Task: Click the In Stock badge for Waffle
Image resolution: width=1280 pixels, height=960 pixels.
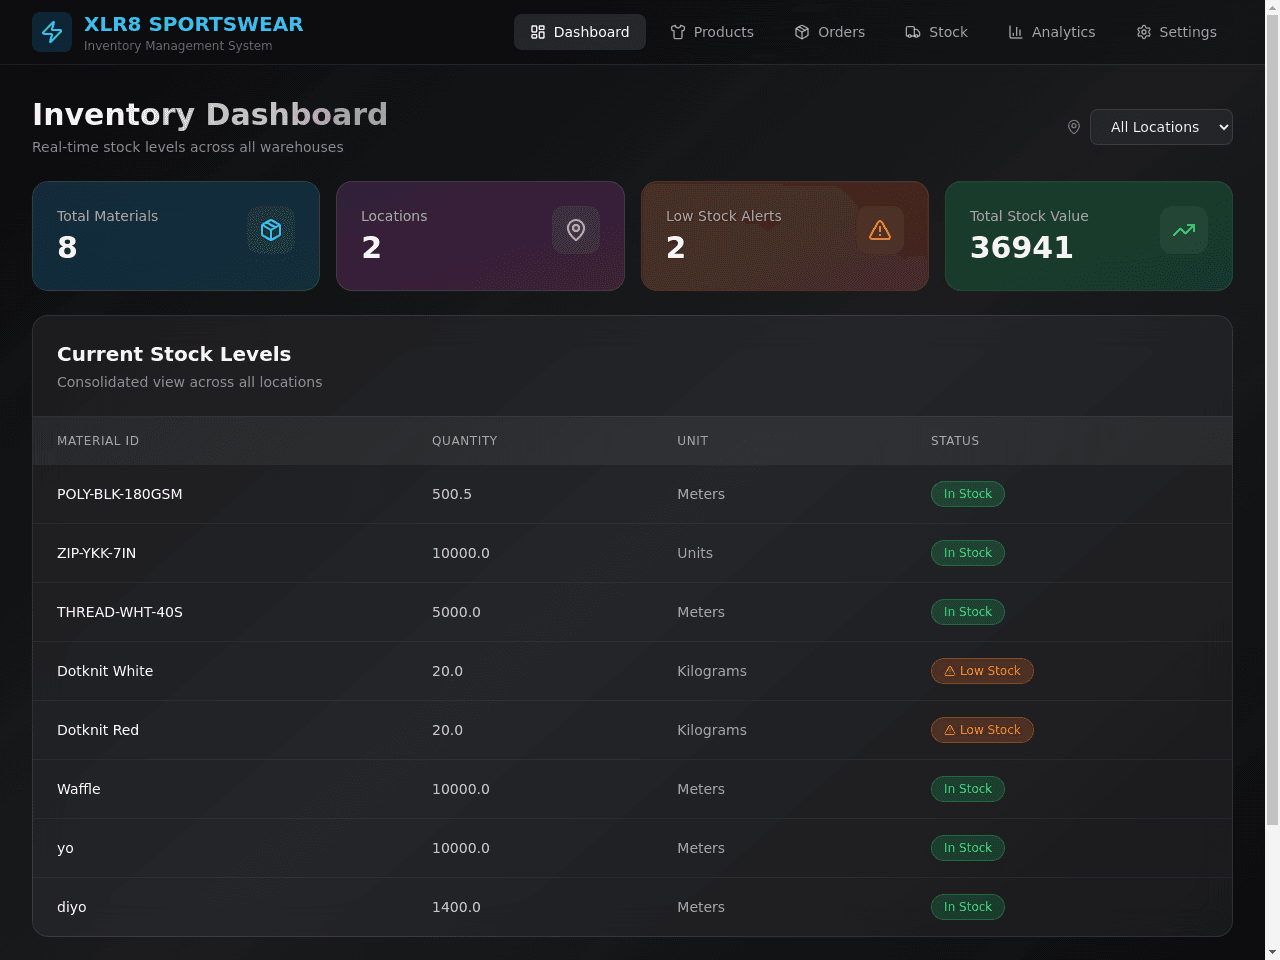Action: [968, 789]
